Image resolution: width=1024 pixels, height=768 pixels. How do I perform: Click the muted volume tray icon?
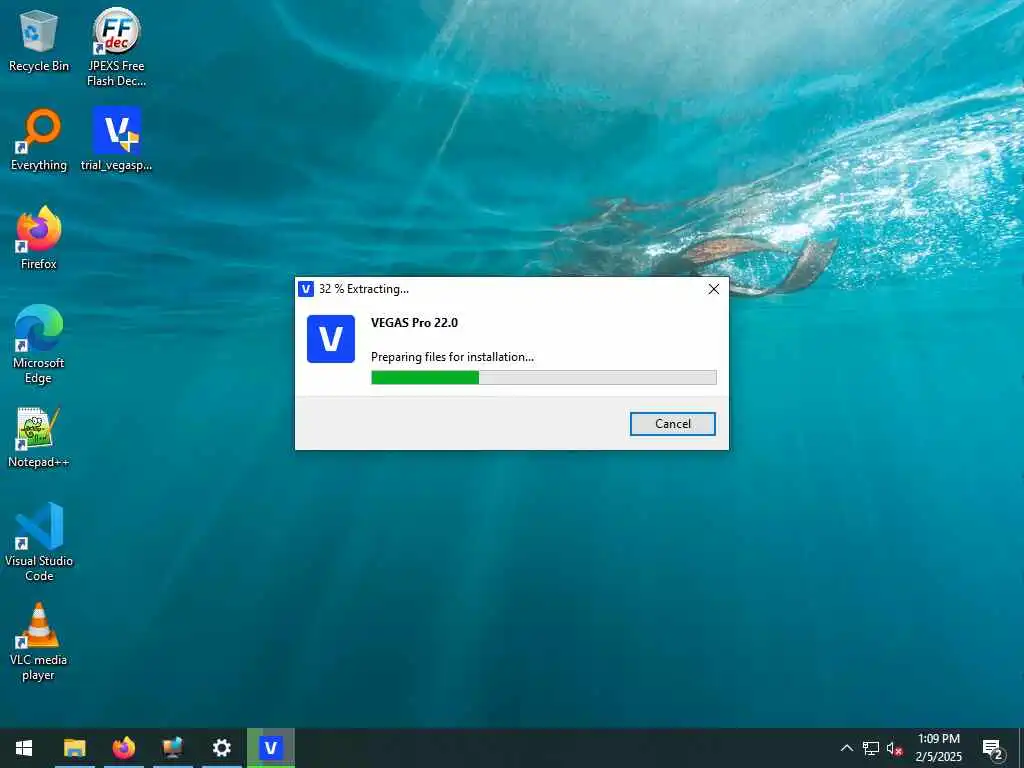[x=894, y=748]
